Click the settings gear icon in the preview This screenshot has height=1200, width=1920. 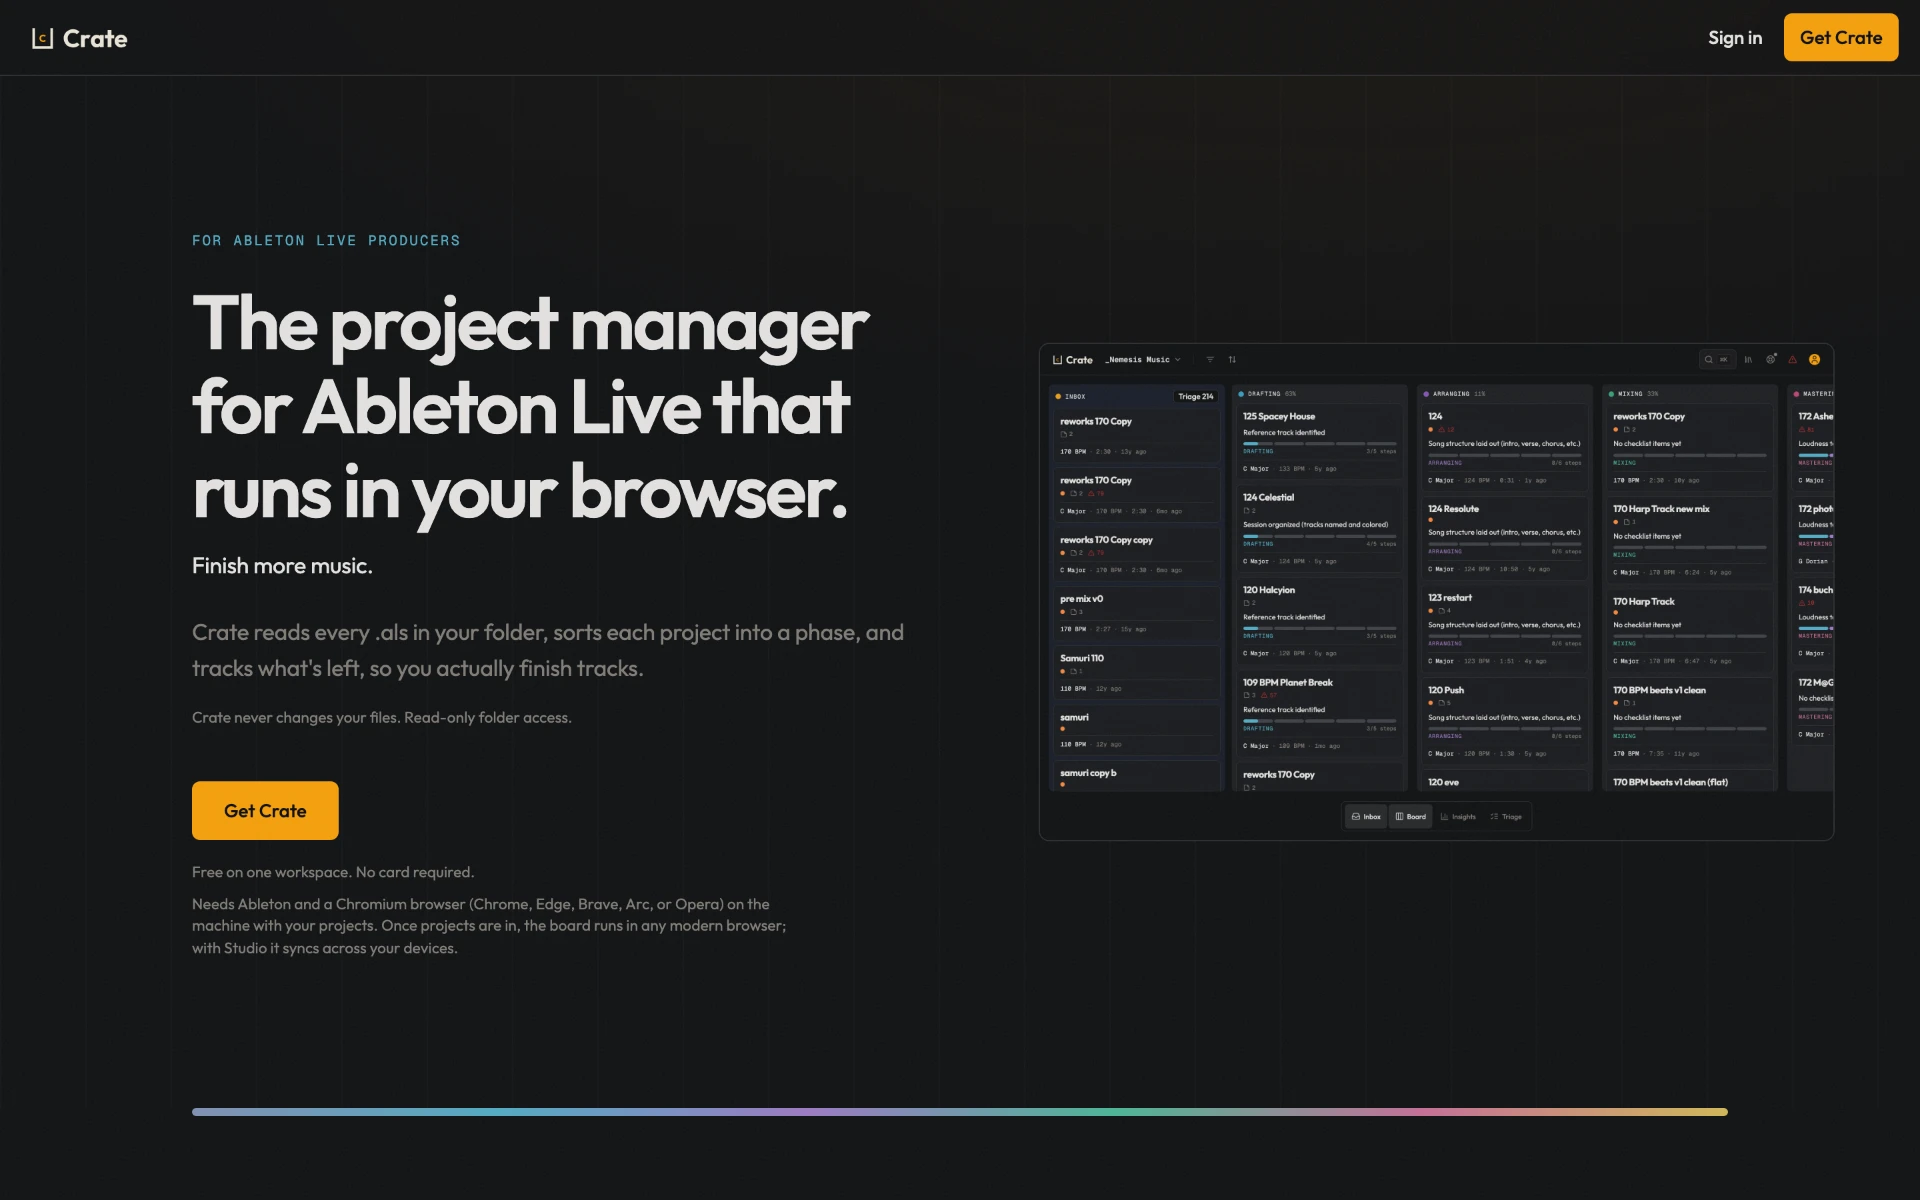1771,359
